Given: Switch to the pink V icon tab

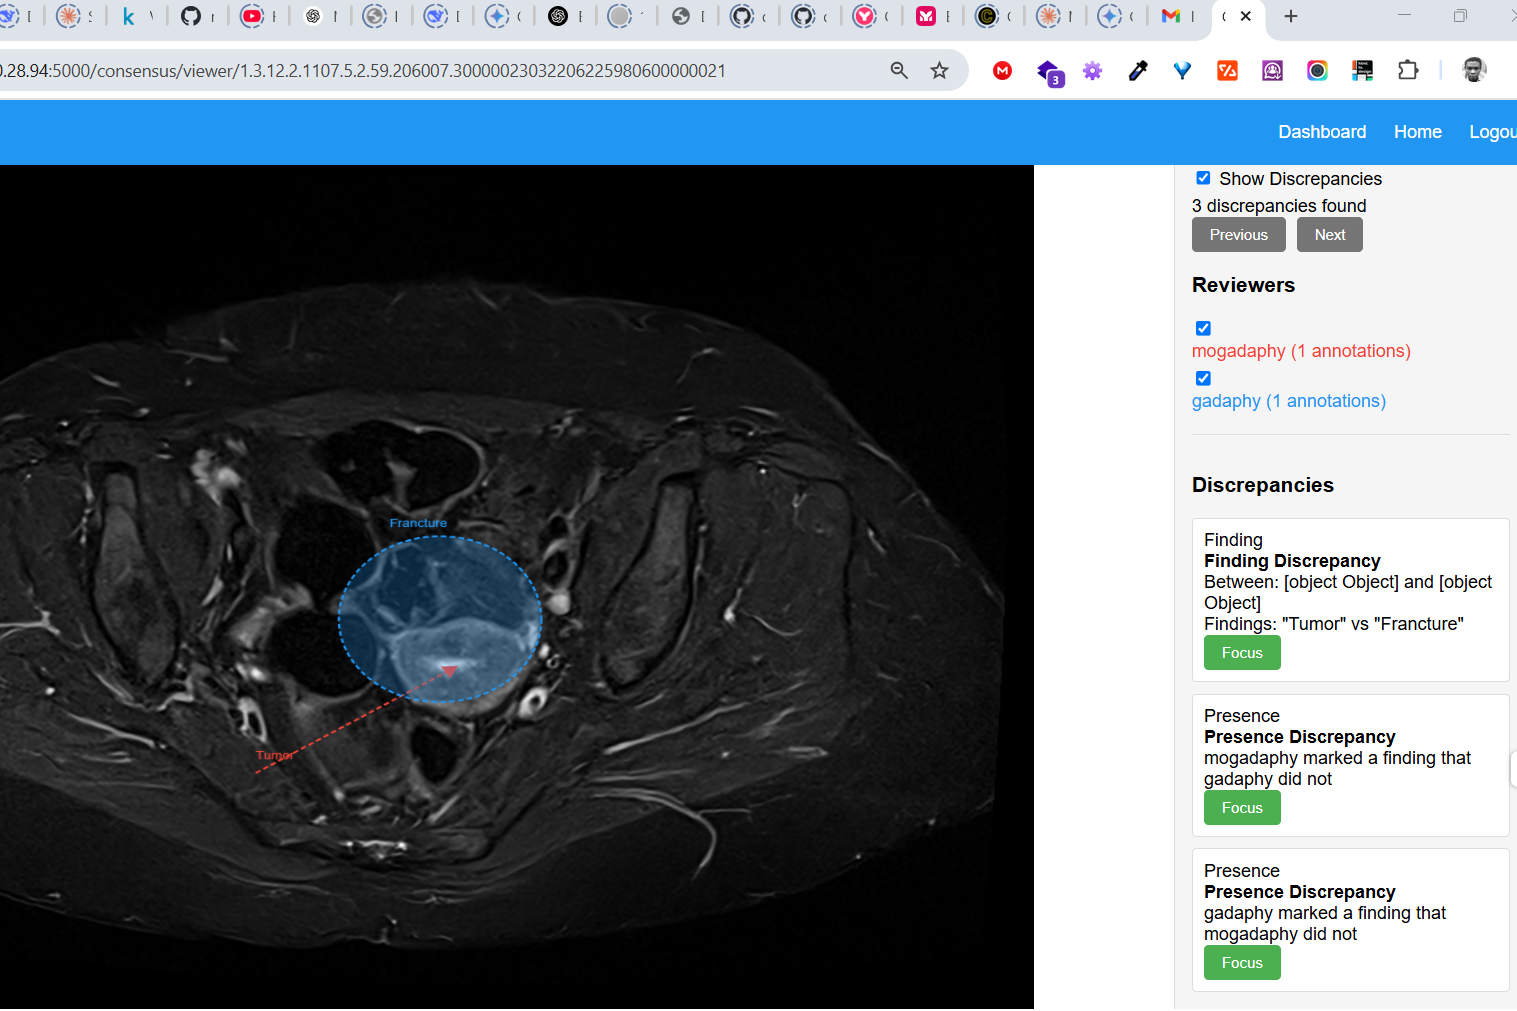Looking at the screenshot, I should [865, 16].
